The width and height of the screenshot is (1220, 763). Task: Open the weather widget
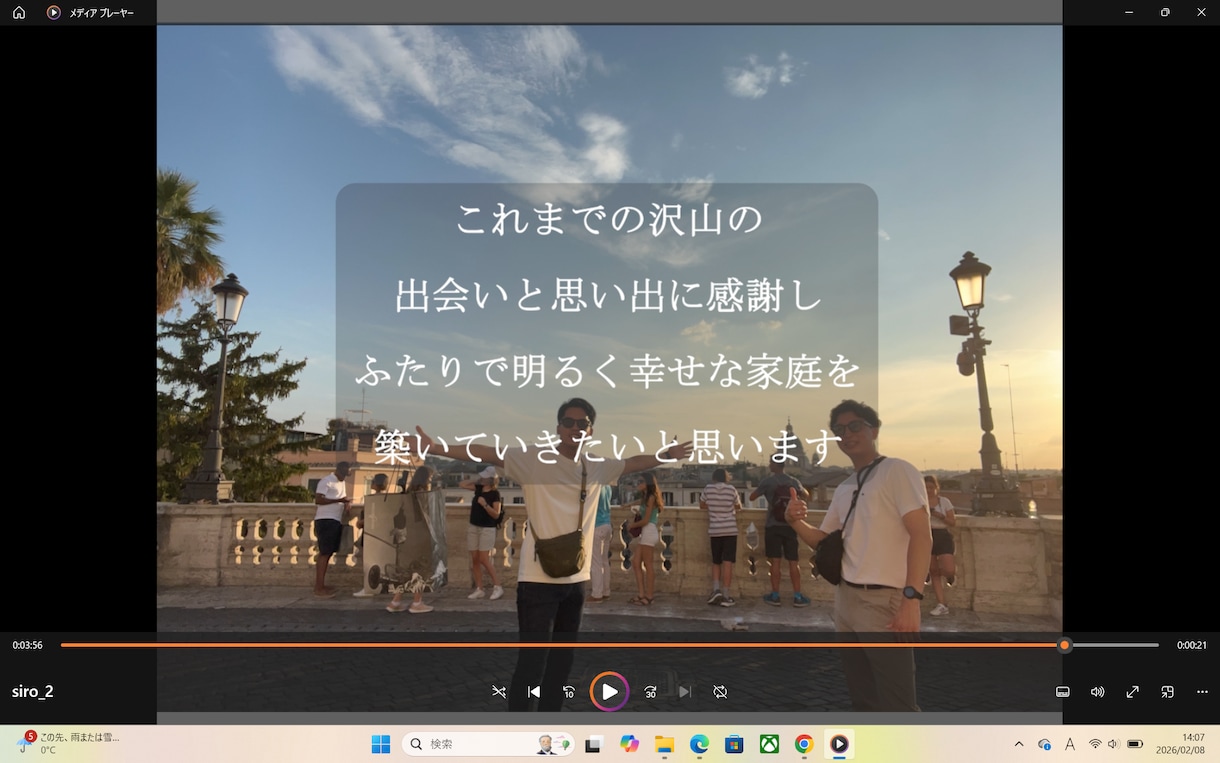66,743
